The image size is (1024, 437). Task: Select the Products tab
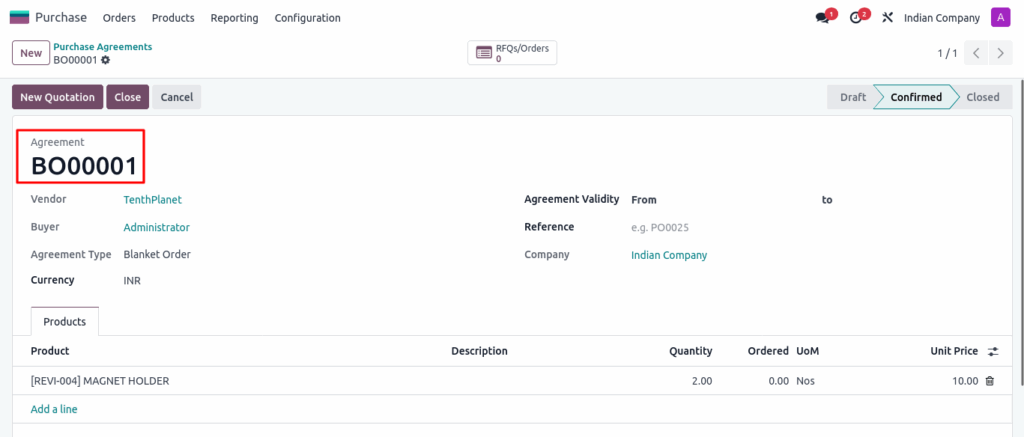click(65, 321)
